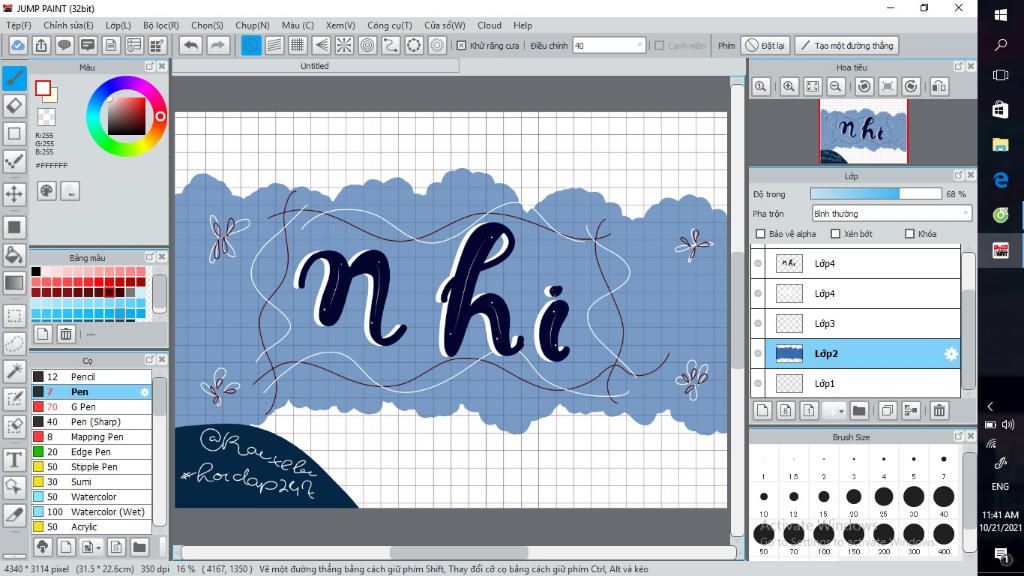Toggle the Xén bớt checkbox
The height and width of the screenshot is (576, 1024).
pyautogui.click(x=835, y=234)
